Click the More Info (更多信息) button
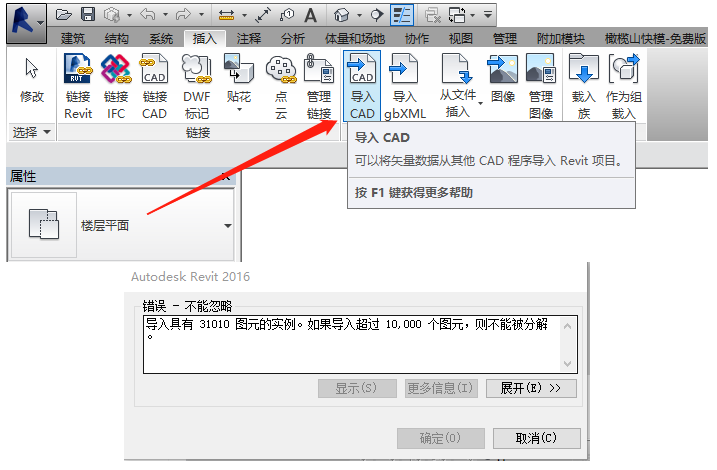This screenshot has width=717, height=470. click(x=441, y=389)
